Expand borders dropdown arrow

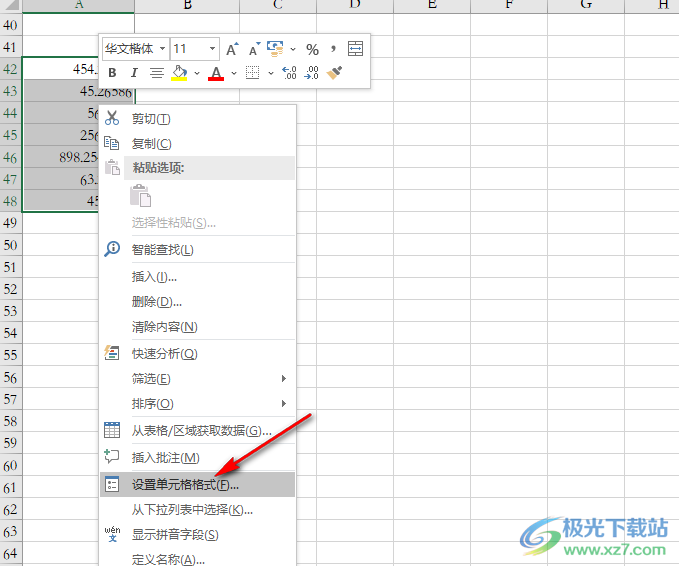click(271, 73)
